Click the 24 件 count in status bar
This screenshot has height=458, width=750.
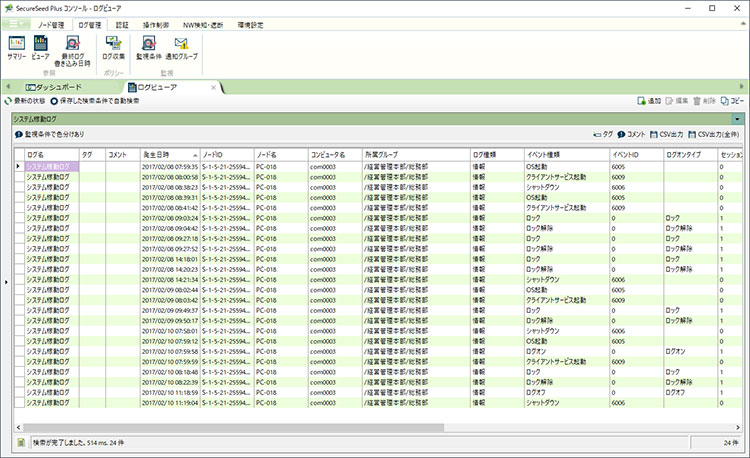730,443
